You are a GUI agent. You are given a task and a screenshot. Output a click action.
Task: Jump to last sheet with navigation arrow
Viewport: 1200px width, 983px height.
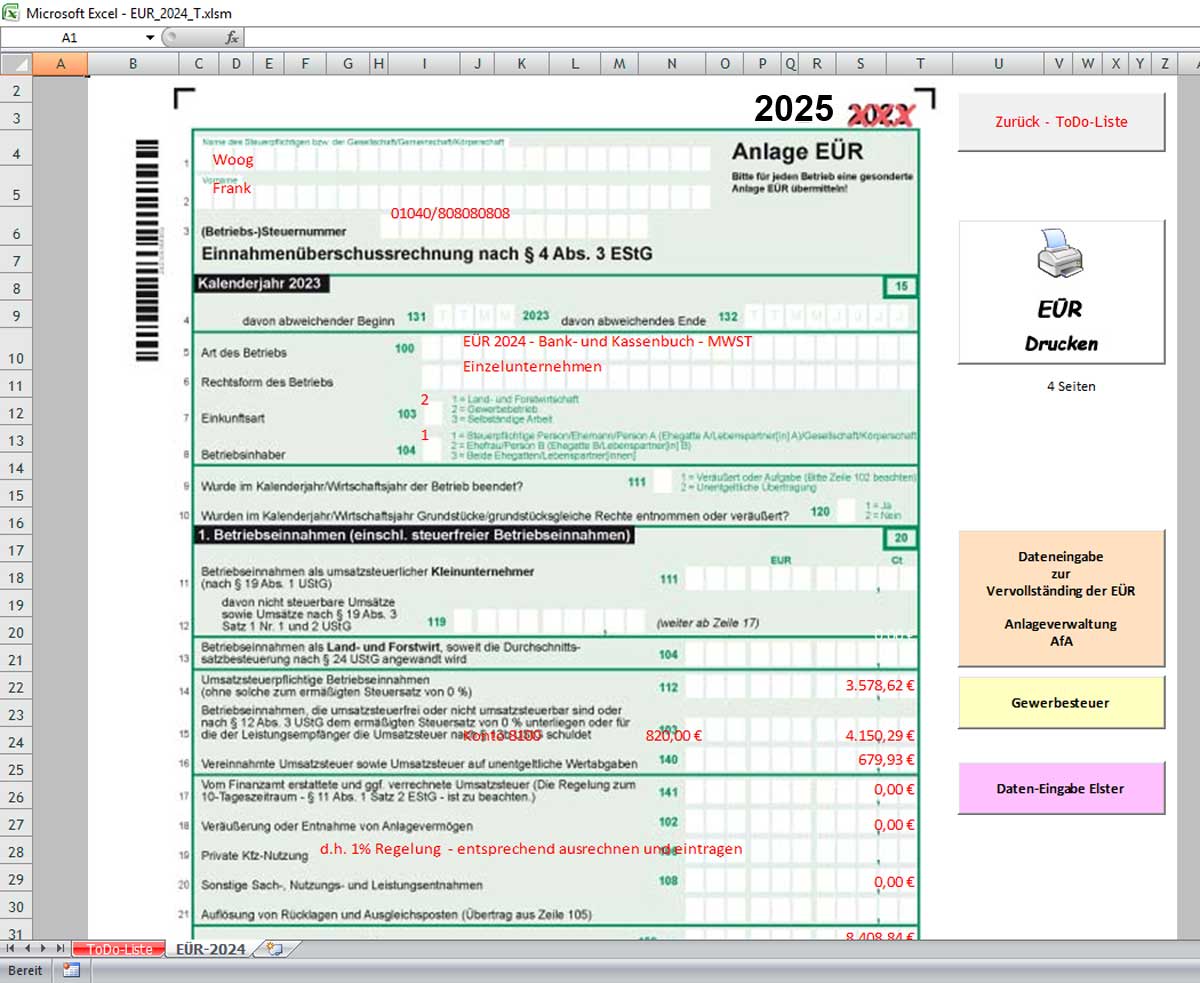pyautogui.click(x=60, y=948)
